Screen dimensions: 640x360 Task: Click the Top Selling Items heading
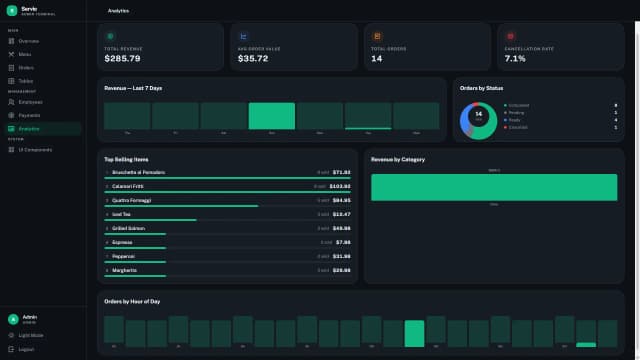126,160
